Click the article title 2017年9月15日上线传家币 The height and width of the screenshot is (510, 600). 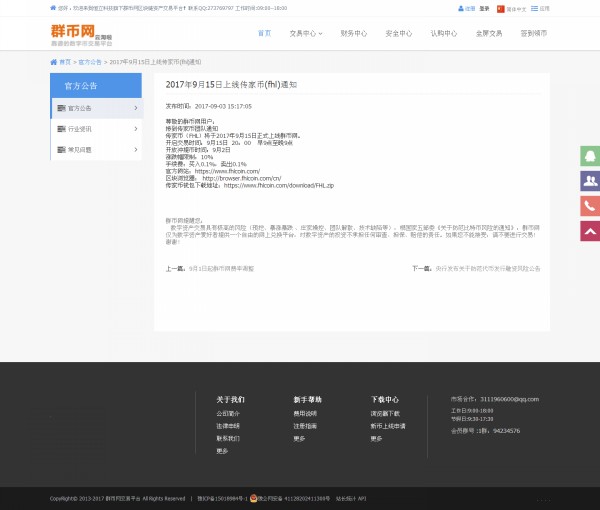[x=231, y=85]
